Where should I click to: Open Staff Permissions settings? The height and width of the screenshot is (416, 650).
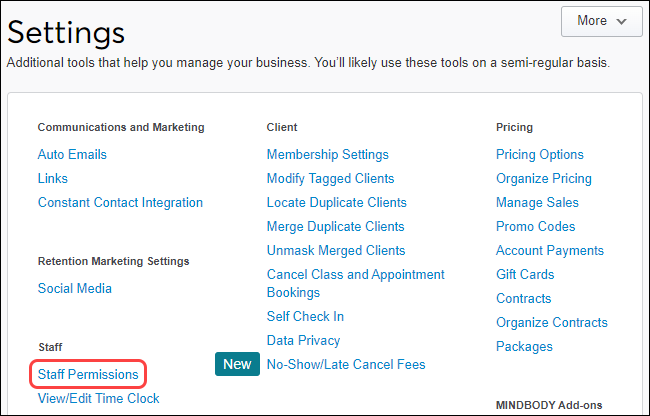click(88, 374)
